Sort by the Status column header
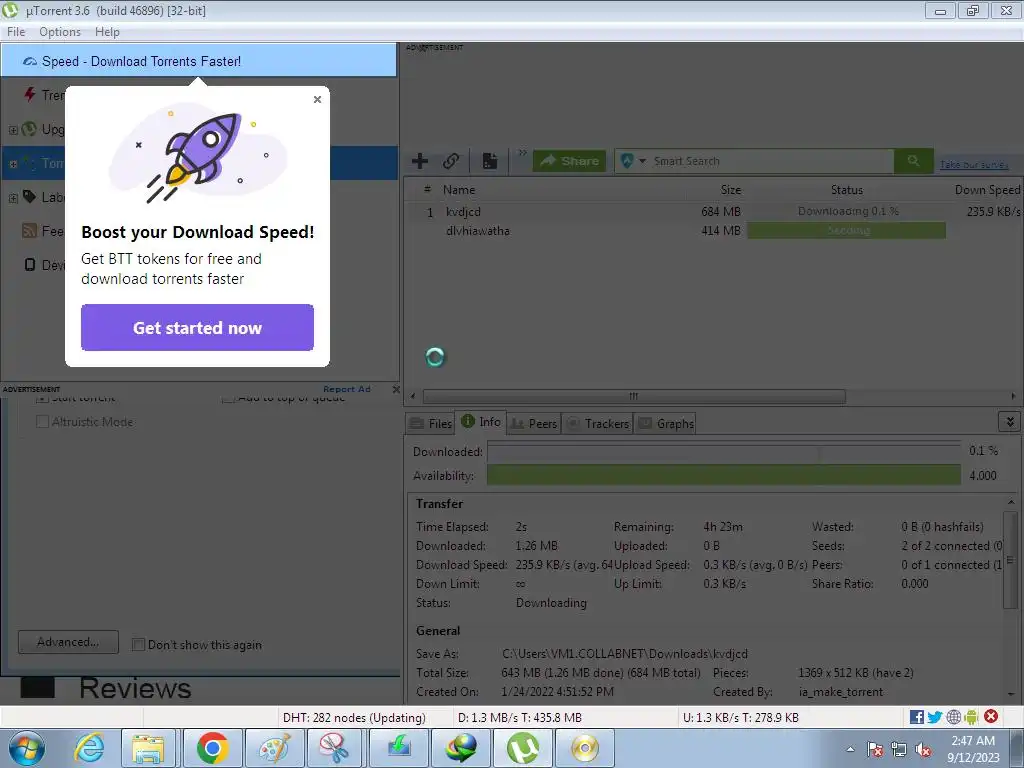 click(x=846, y=189)
